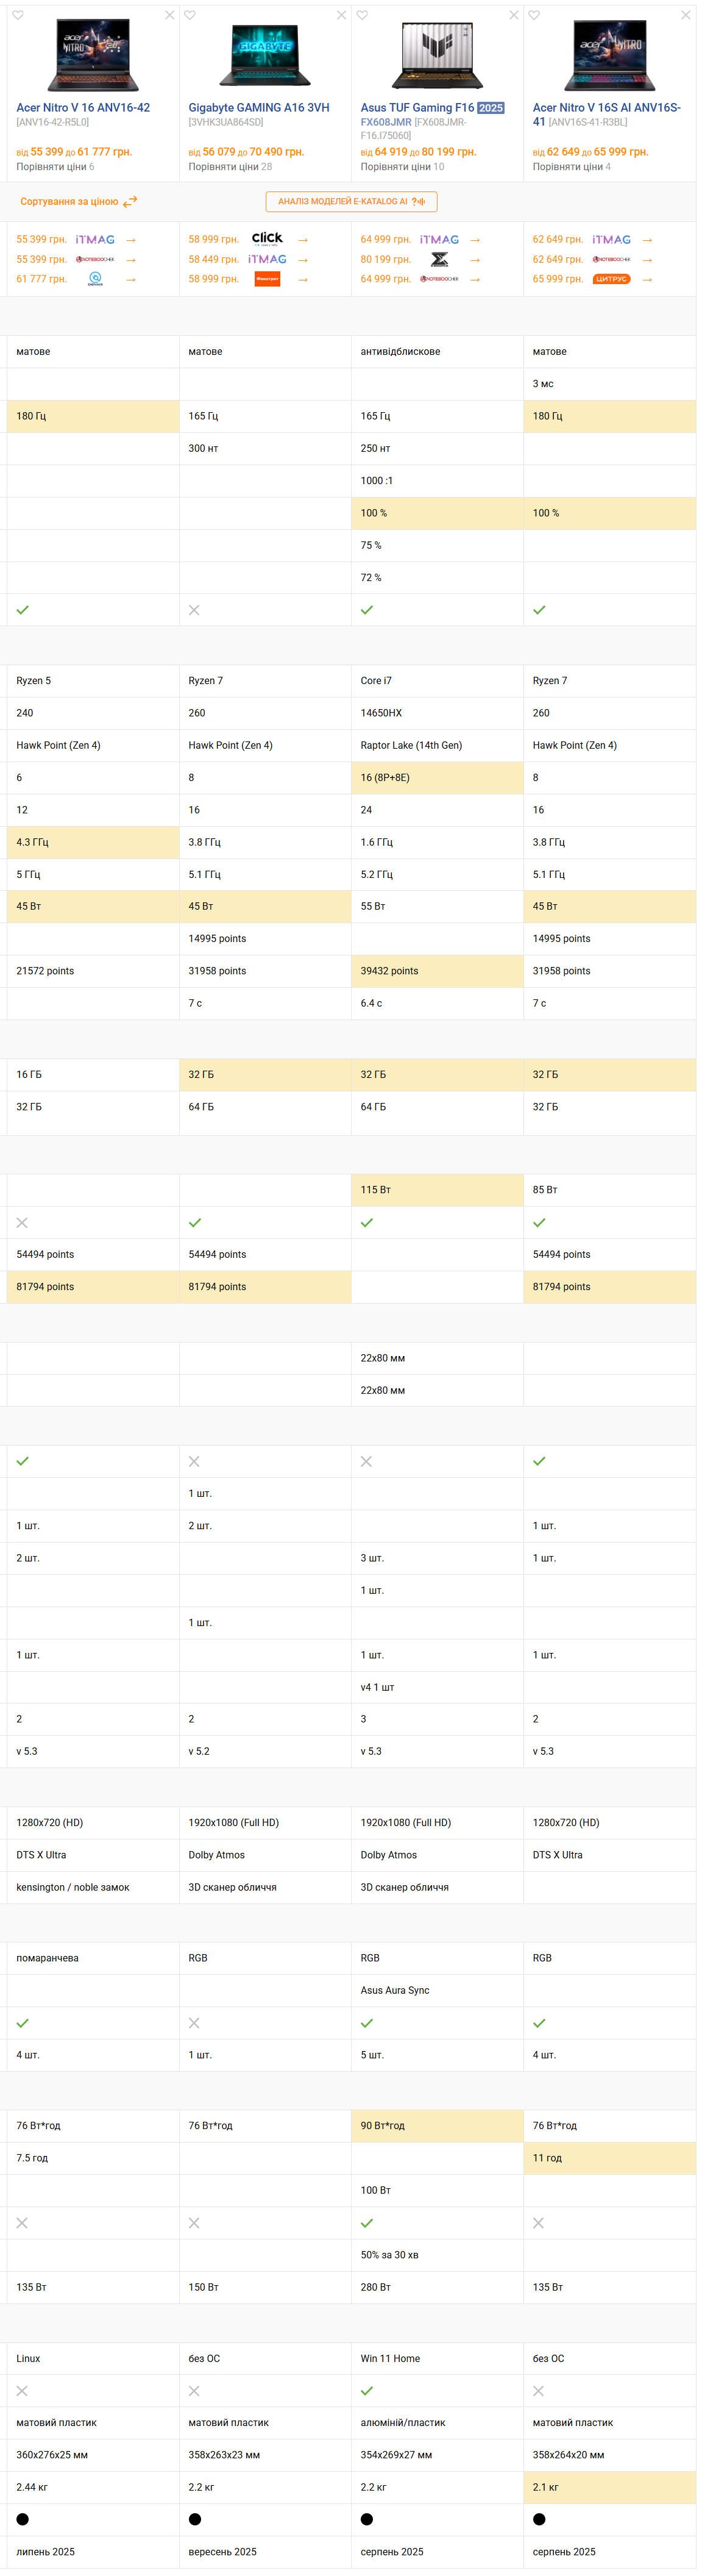Click heart icon above Gigabyte GAMING A16

(x=190, y=15)
